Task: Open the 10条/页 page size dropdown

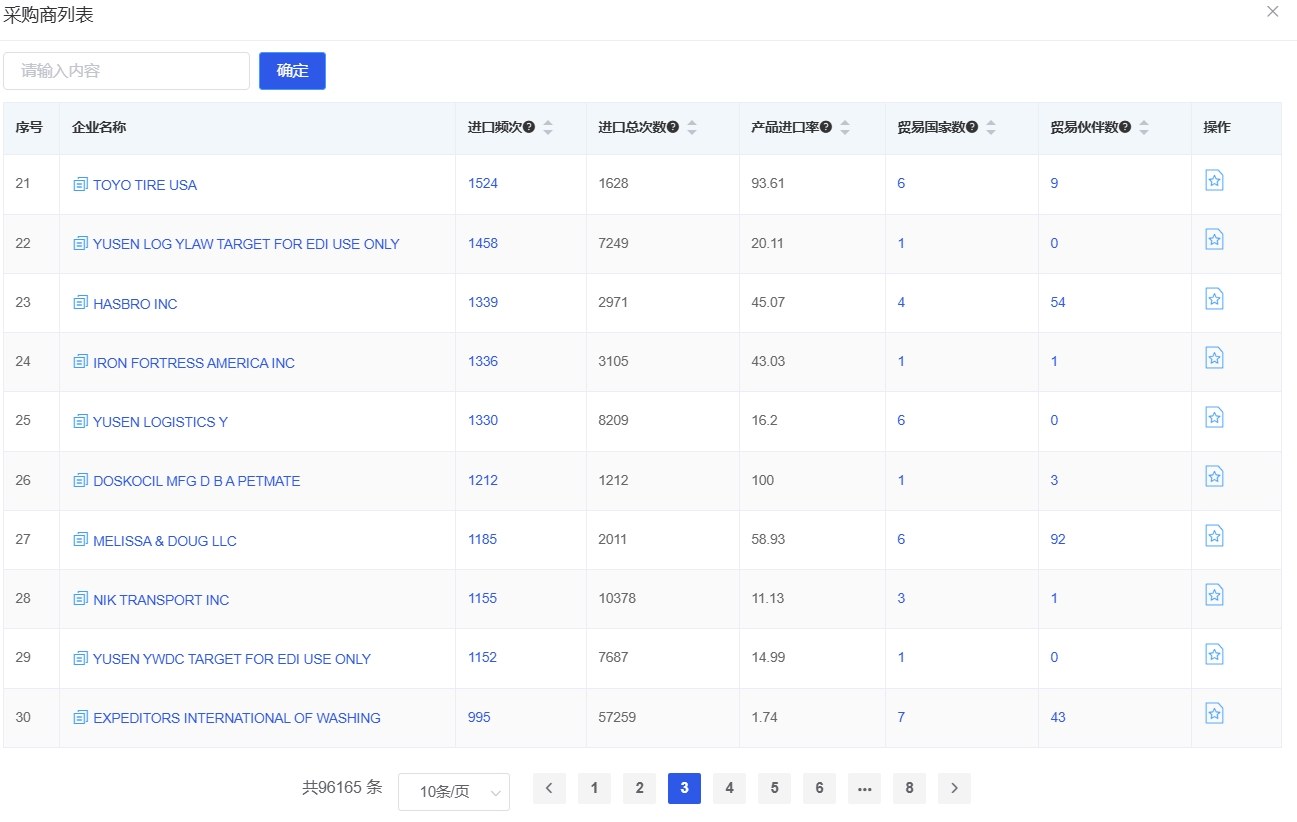Action: pos(454,792)
